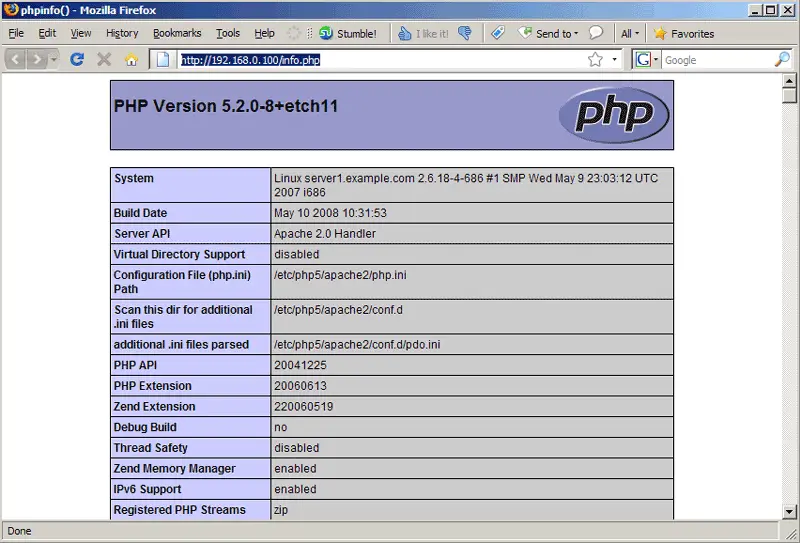This screenshot has width=800, height=543.
Task: Open the Tools menu
Action: pyautogui.click(x=228, y=33)
